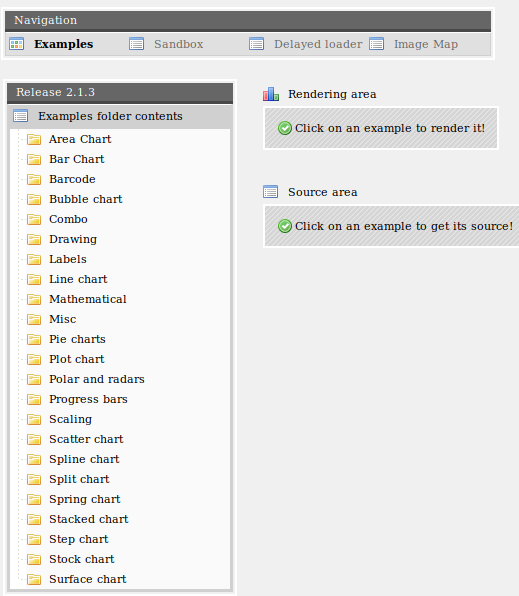Open the Scatter chart examples

click(86, 439)
